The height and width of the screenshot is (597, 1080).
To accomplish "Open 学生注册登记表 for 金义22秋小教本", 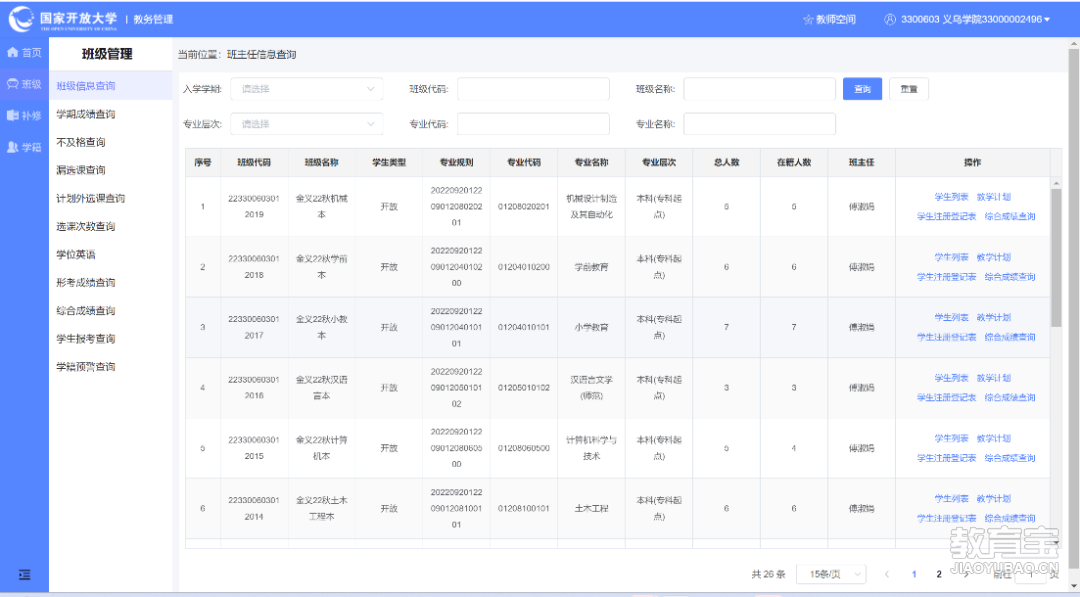I will (x=946, y=337).
